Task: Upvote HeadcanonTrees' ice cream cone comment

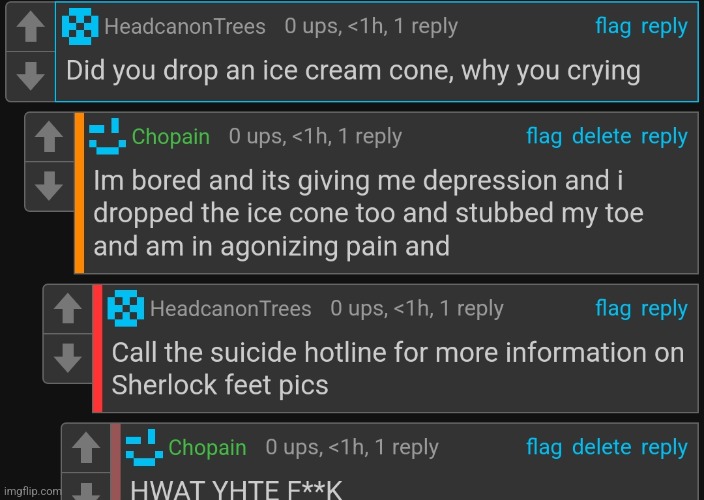Action: point(31,27)
